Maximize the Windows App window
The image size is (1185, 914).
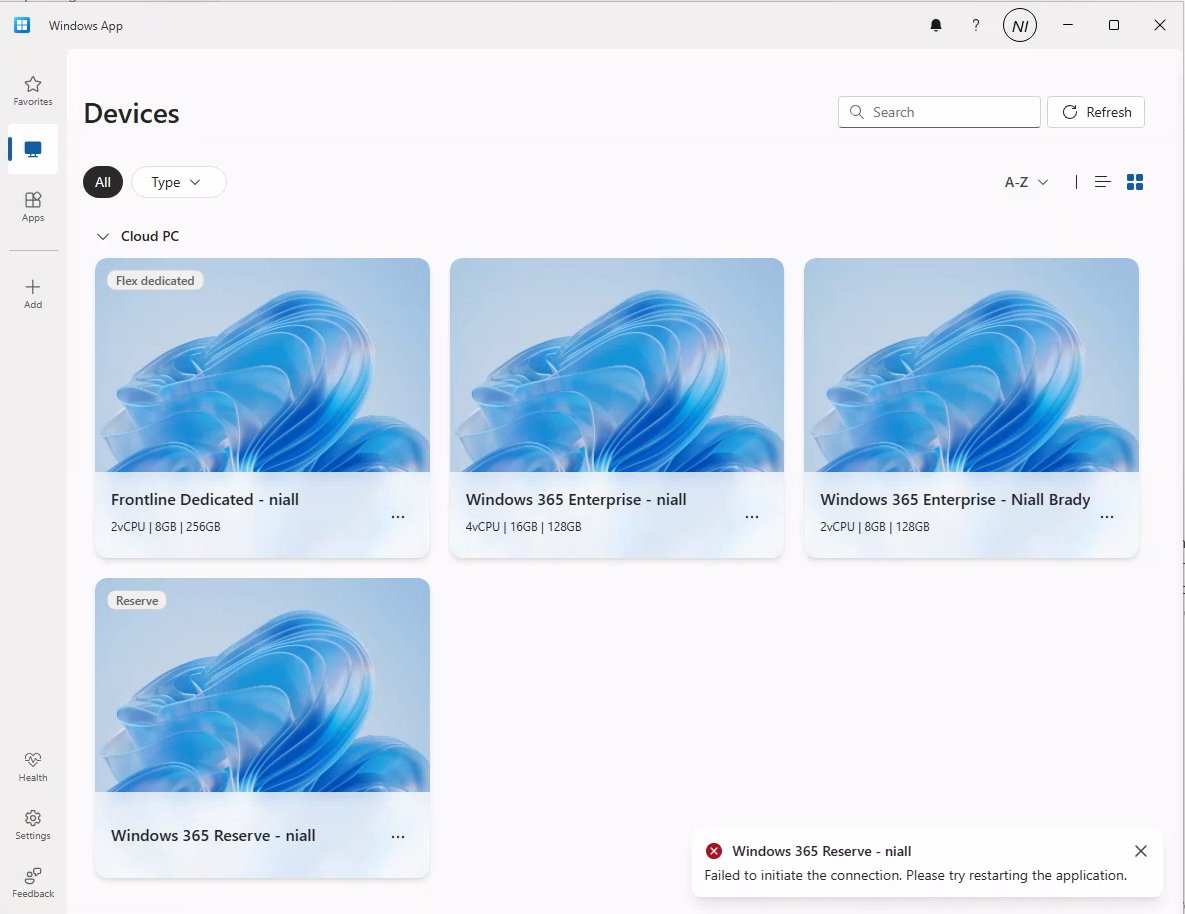pos(1114,25)
